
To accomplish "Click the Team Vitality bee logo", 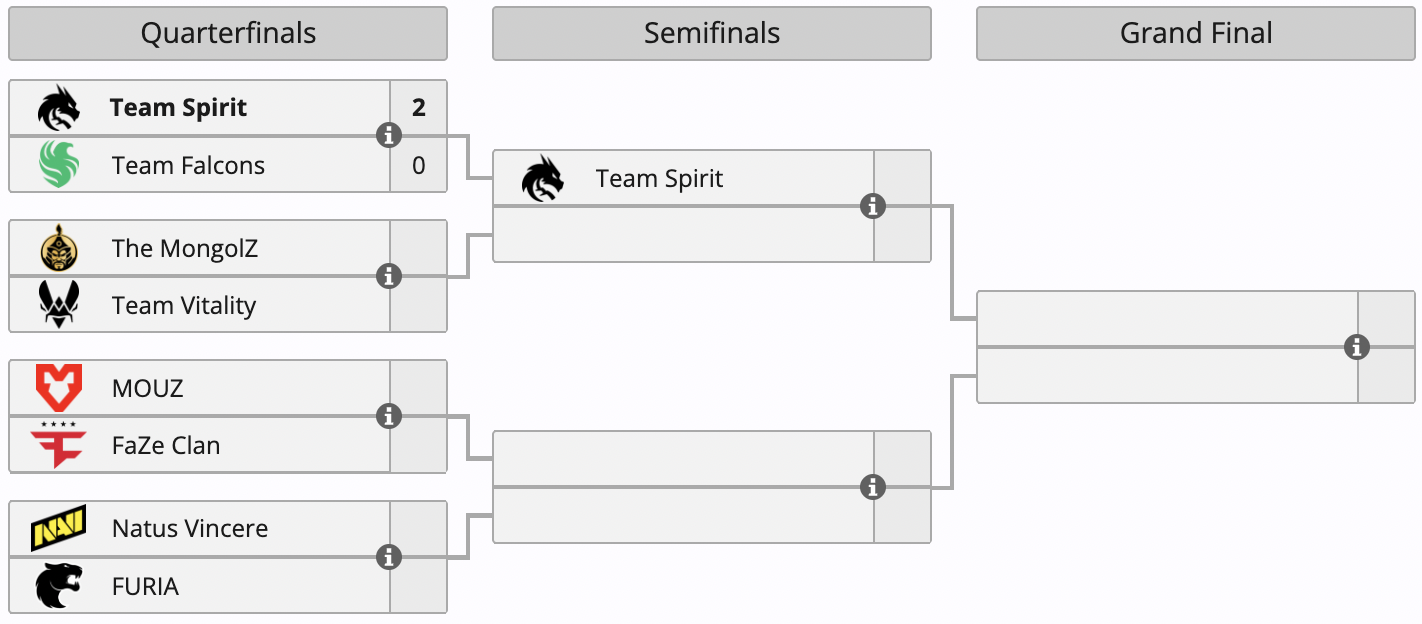I will (x=59, y=305).
